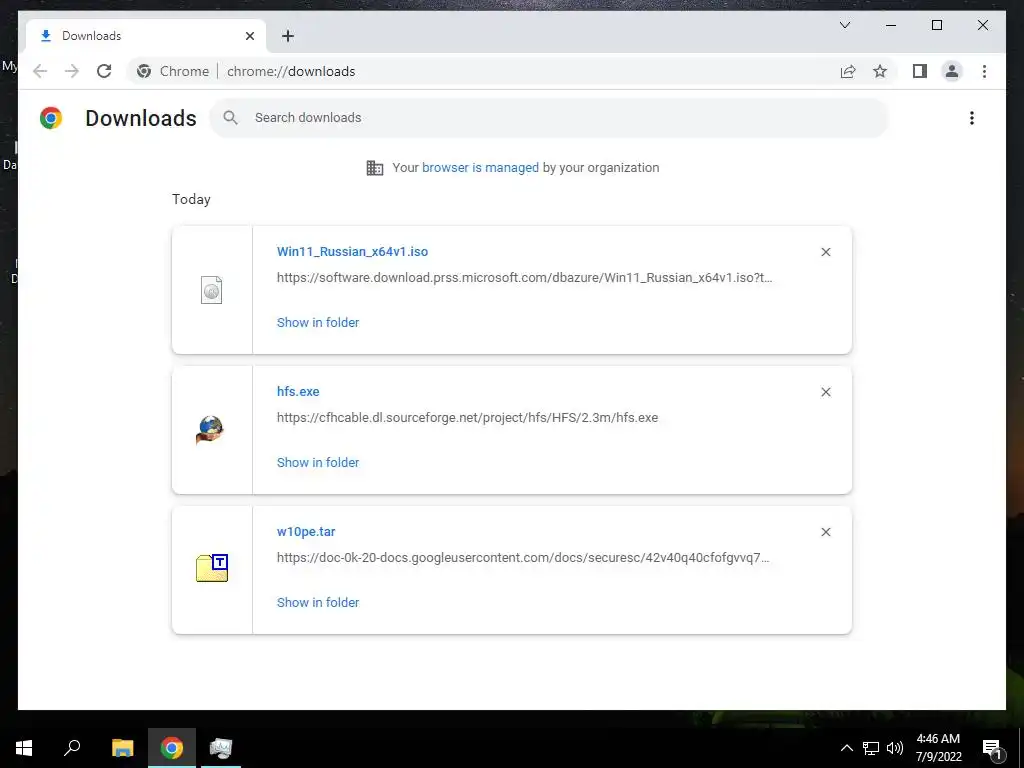
Task: Click the hfs.exe globe icon
Action: [210, 430]
